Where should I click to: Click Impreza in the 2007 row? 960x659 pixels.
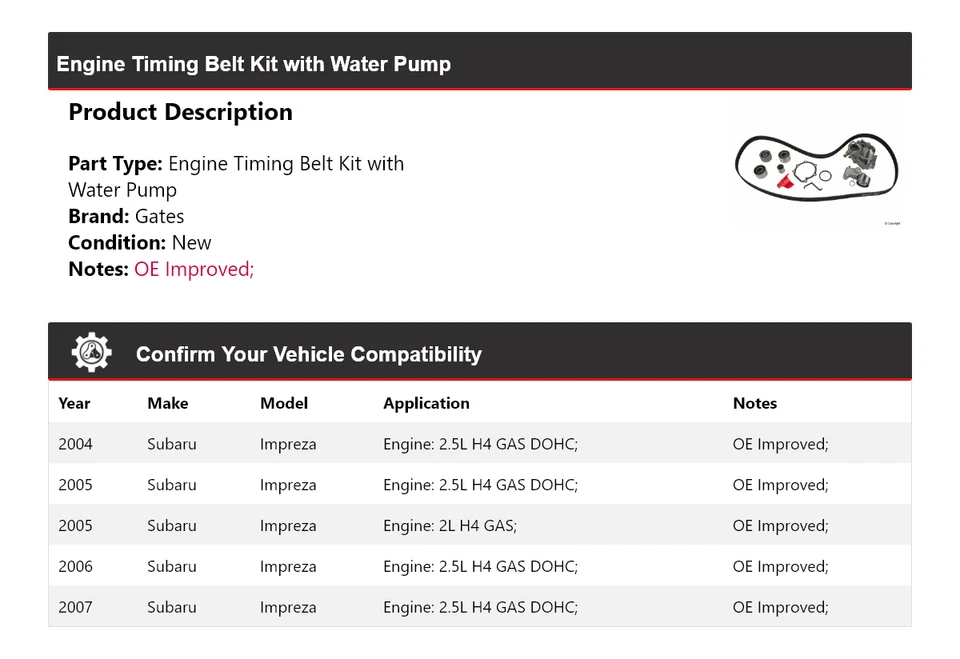[288, 607]
